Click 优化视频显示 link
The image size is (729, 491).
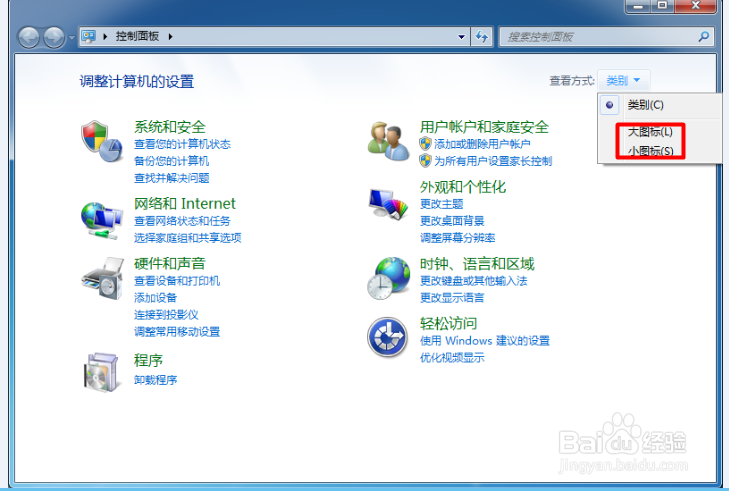pos(452,358)
